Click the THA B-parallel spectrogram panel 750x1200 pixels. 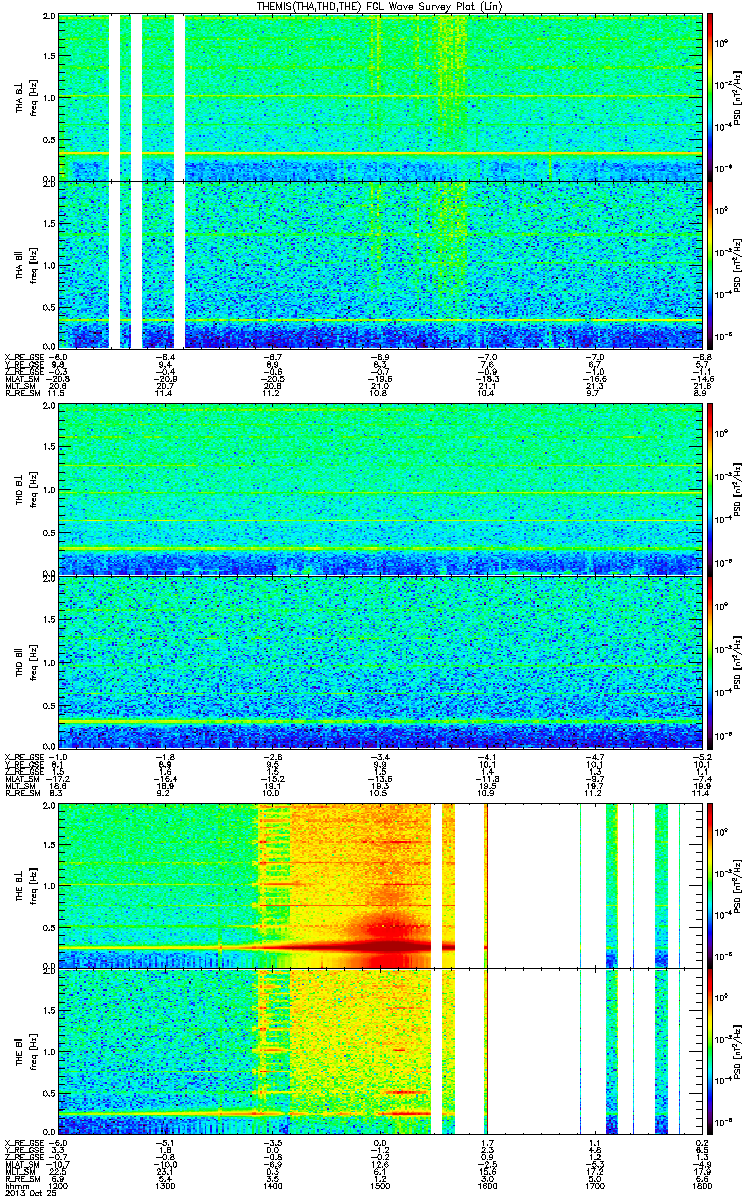(x=379, y=265)
